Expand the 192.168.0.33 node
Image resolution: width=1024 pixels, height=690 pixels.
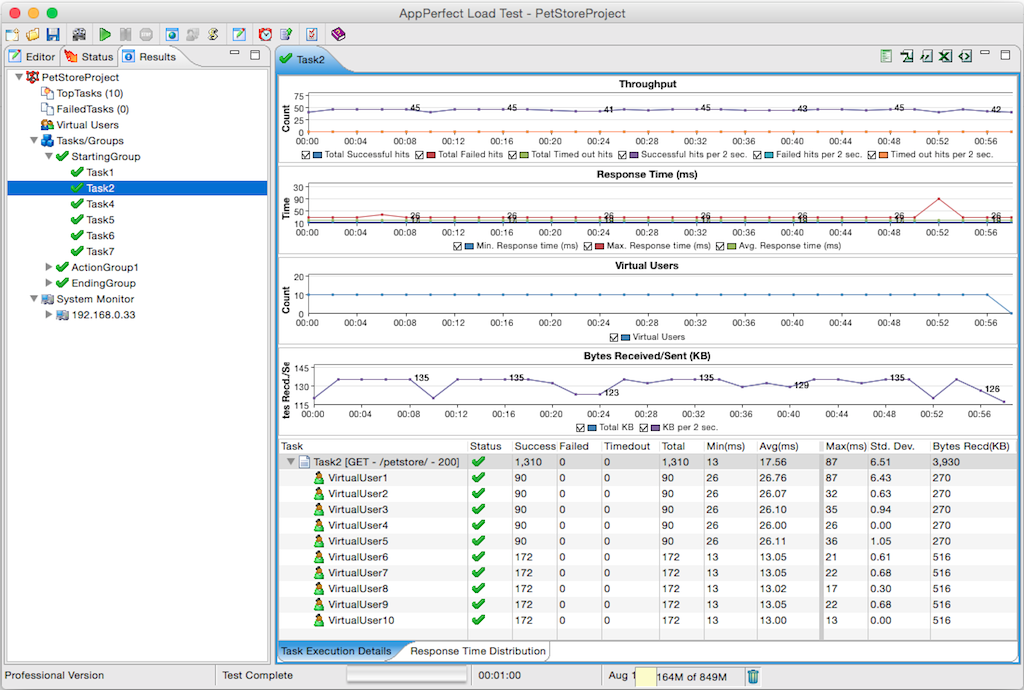(49, 315)
